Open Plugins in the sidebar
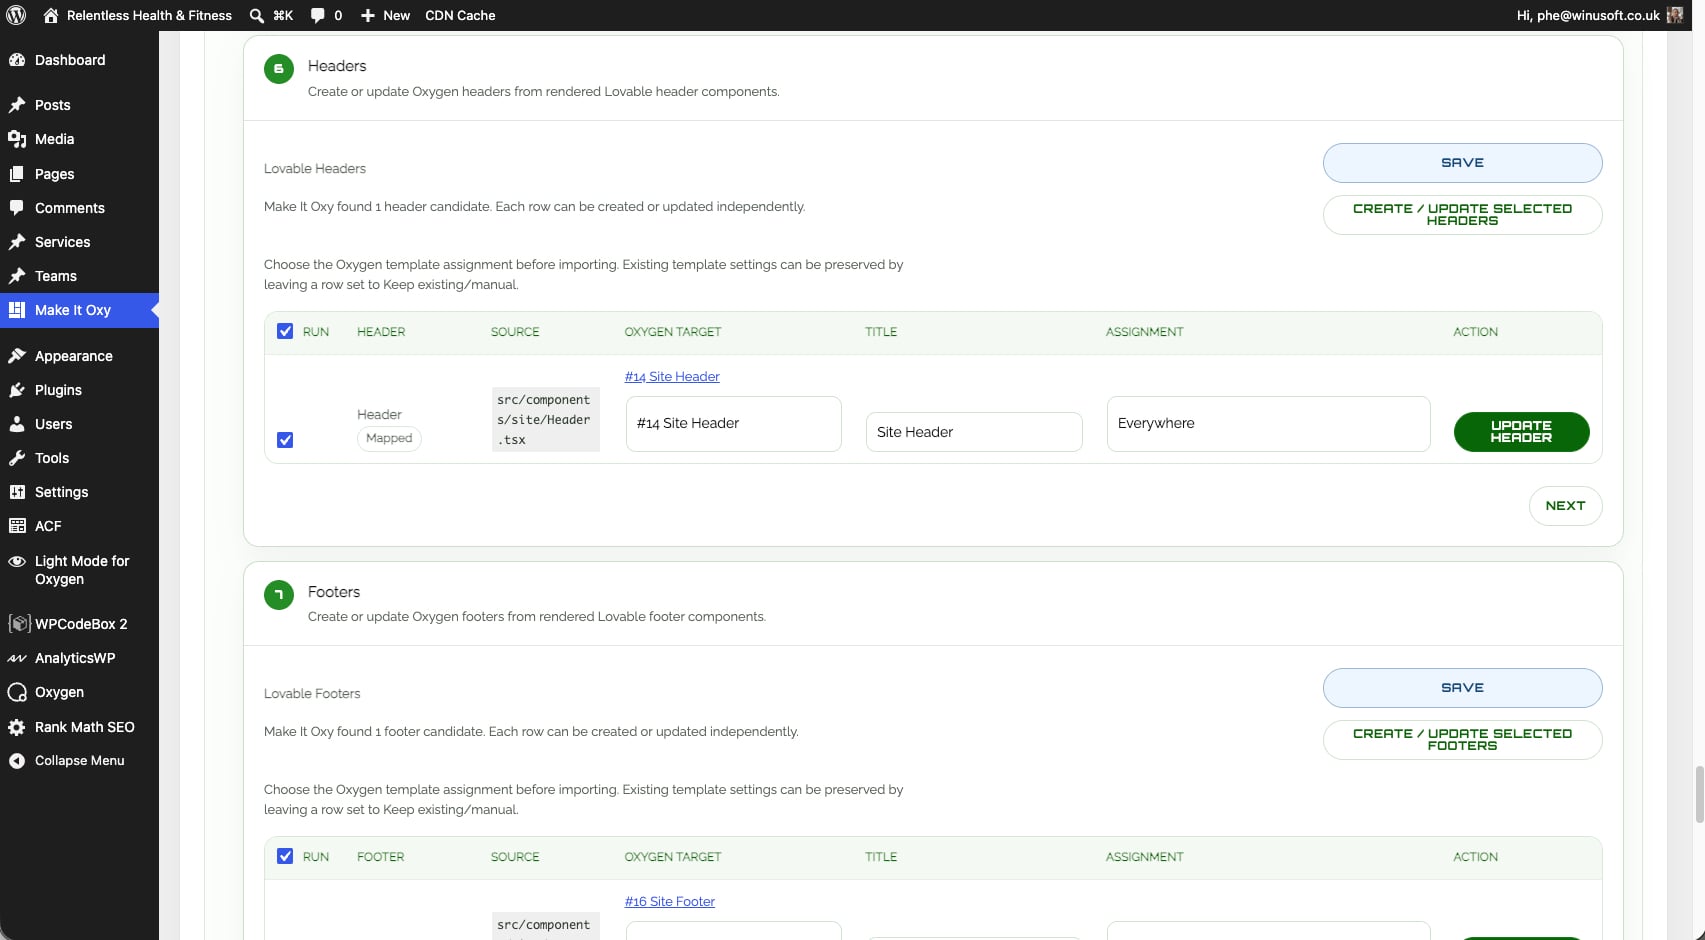The width and height of the screenshot is (1705, 940). [58, 390]
